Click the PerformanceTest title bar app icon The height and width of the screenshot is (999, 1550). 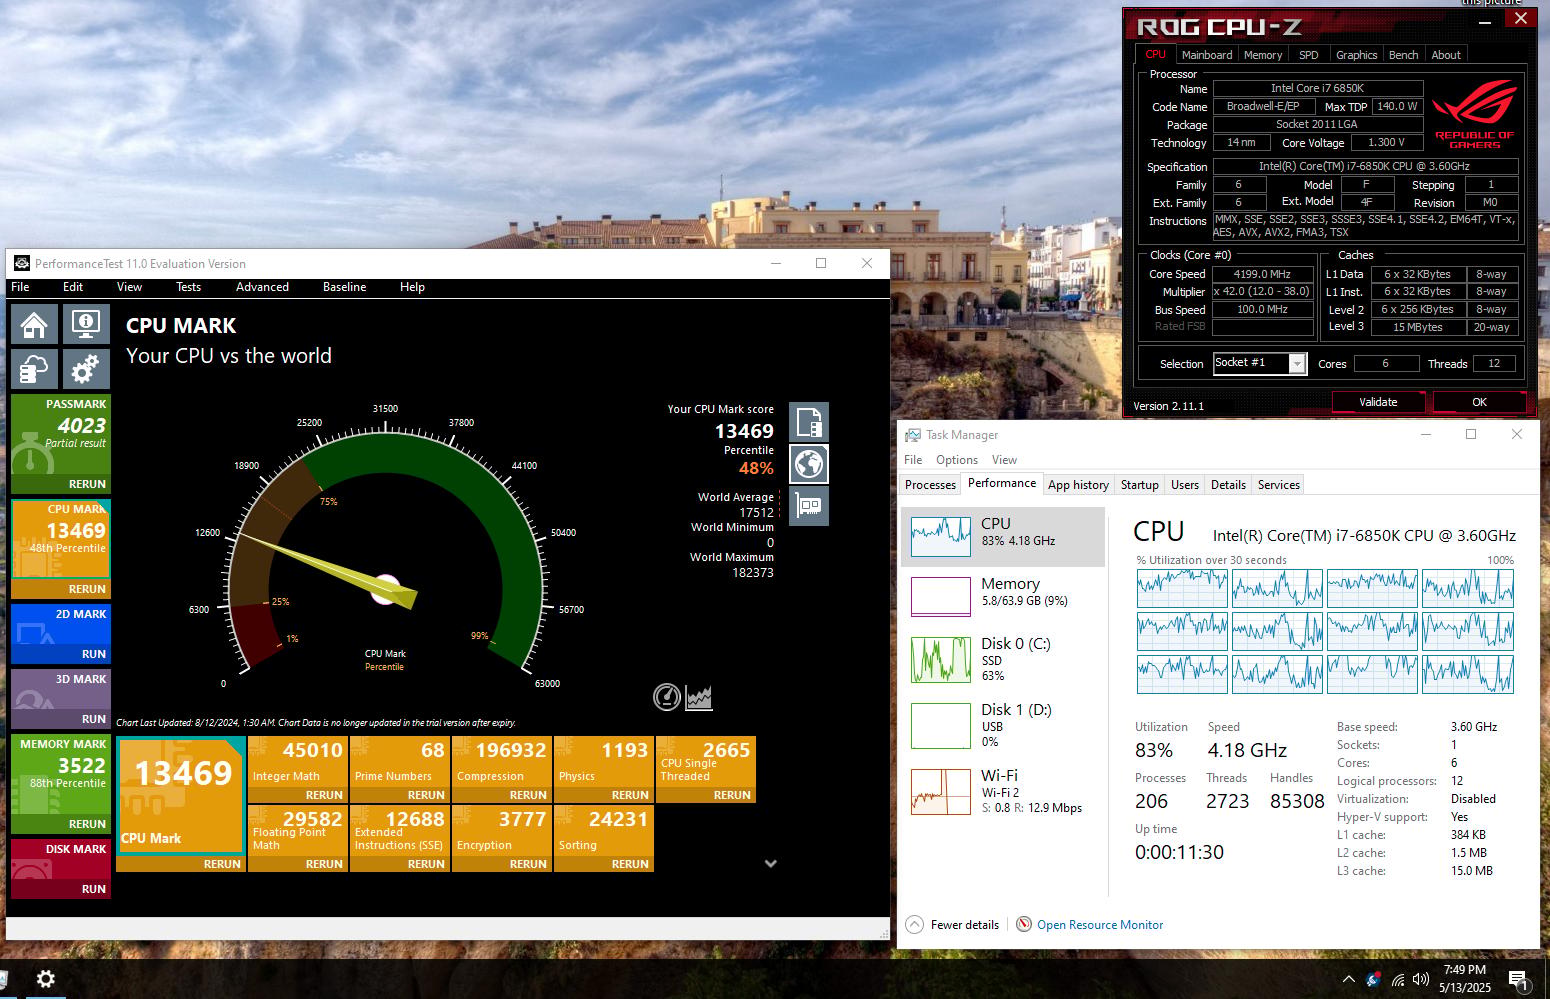tap(22, 264)
